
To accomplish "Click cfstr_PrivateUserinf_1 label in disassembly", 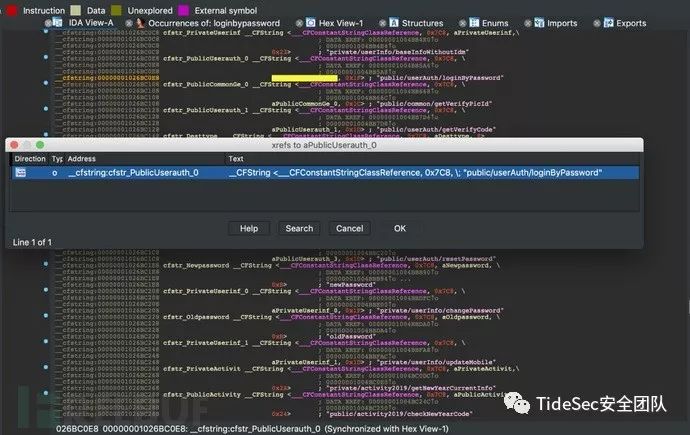I will (206, 343).
